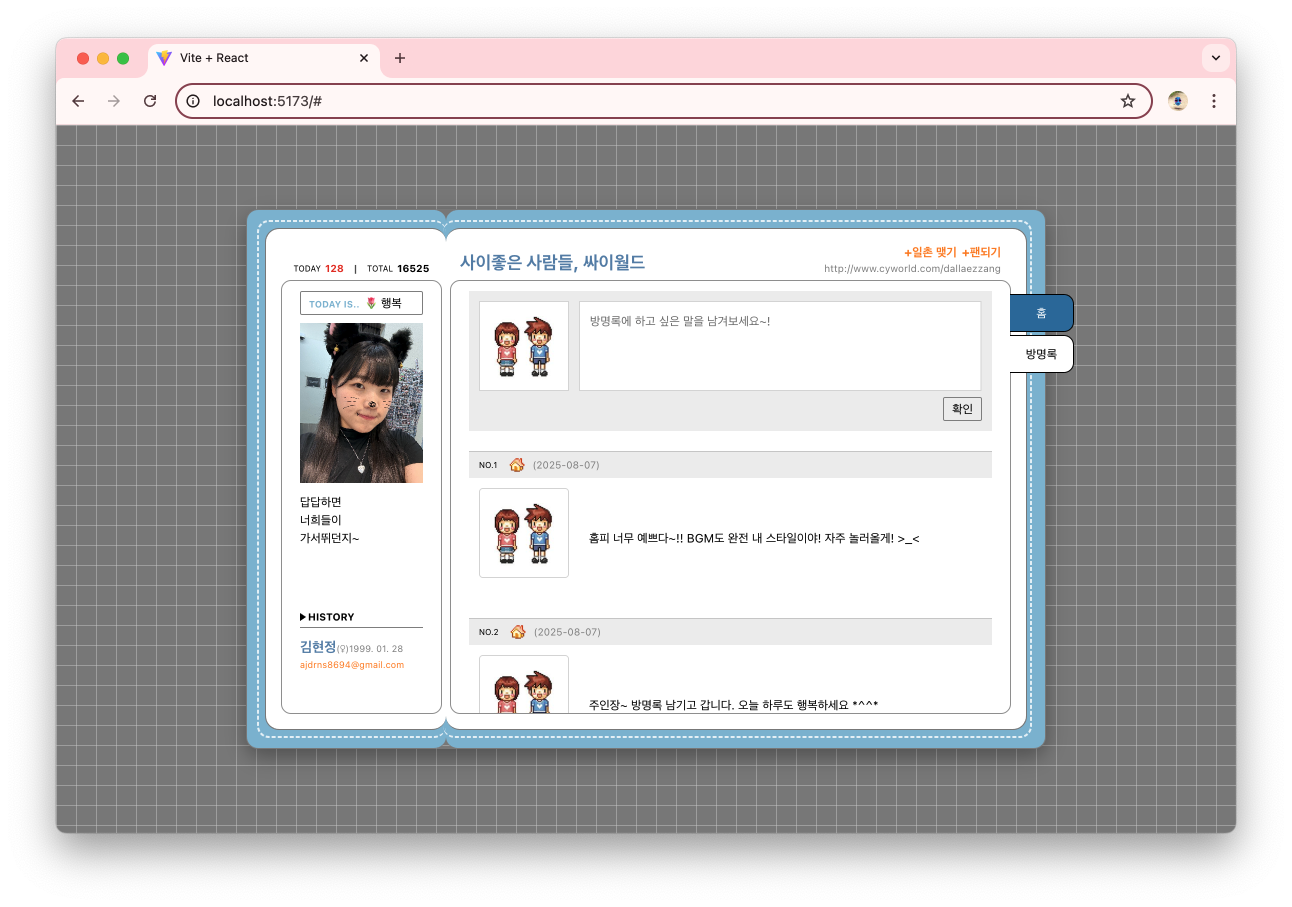Switch to the 홈 tab
The width and height of the screenshot is (1292, 907).
point(1041,313)
